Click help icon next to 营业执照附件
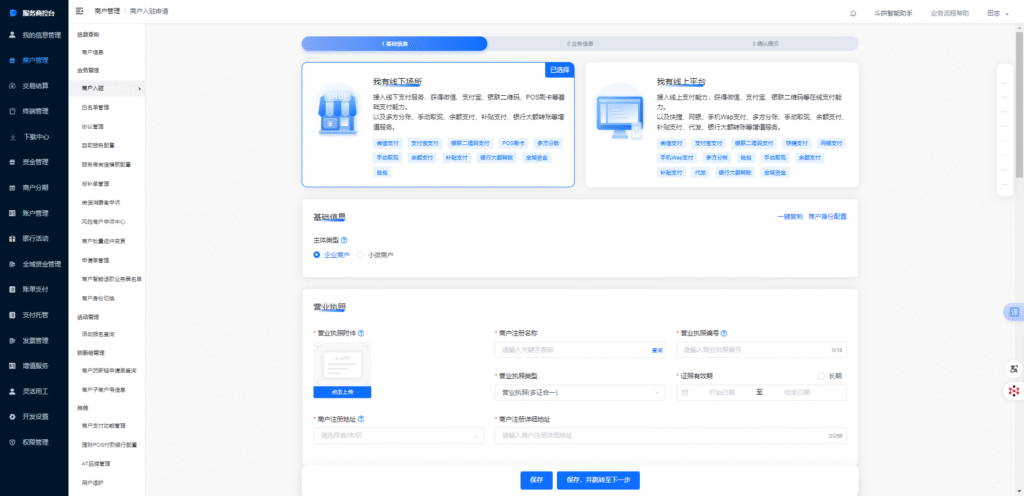Image resolution: width=1024 pixels, height=496 pixels. [360, 333]
